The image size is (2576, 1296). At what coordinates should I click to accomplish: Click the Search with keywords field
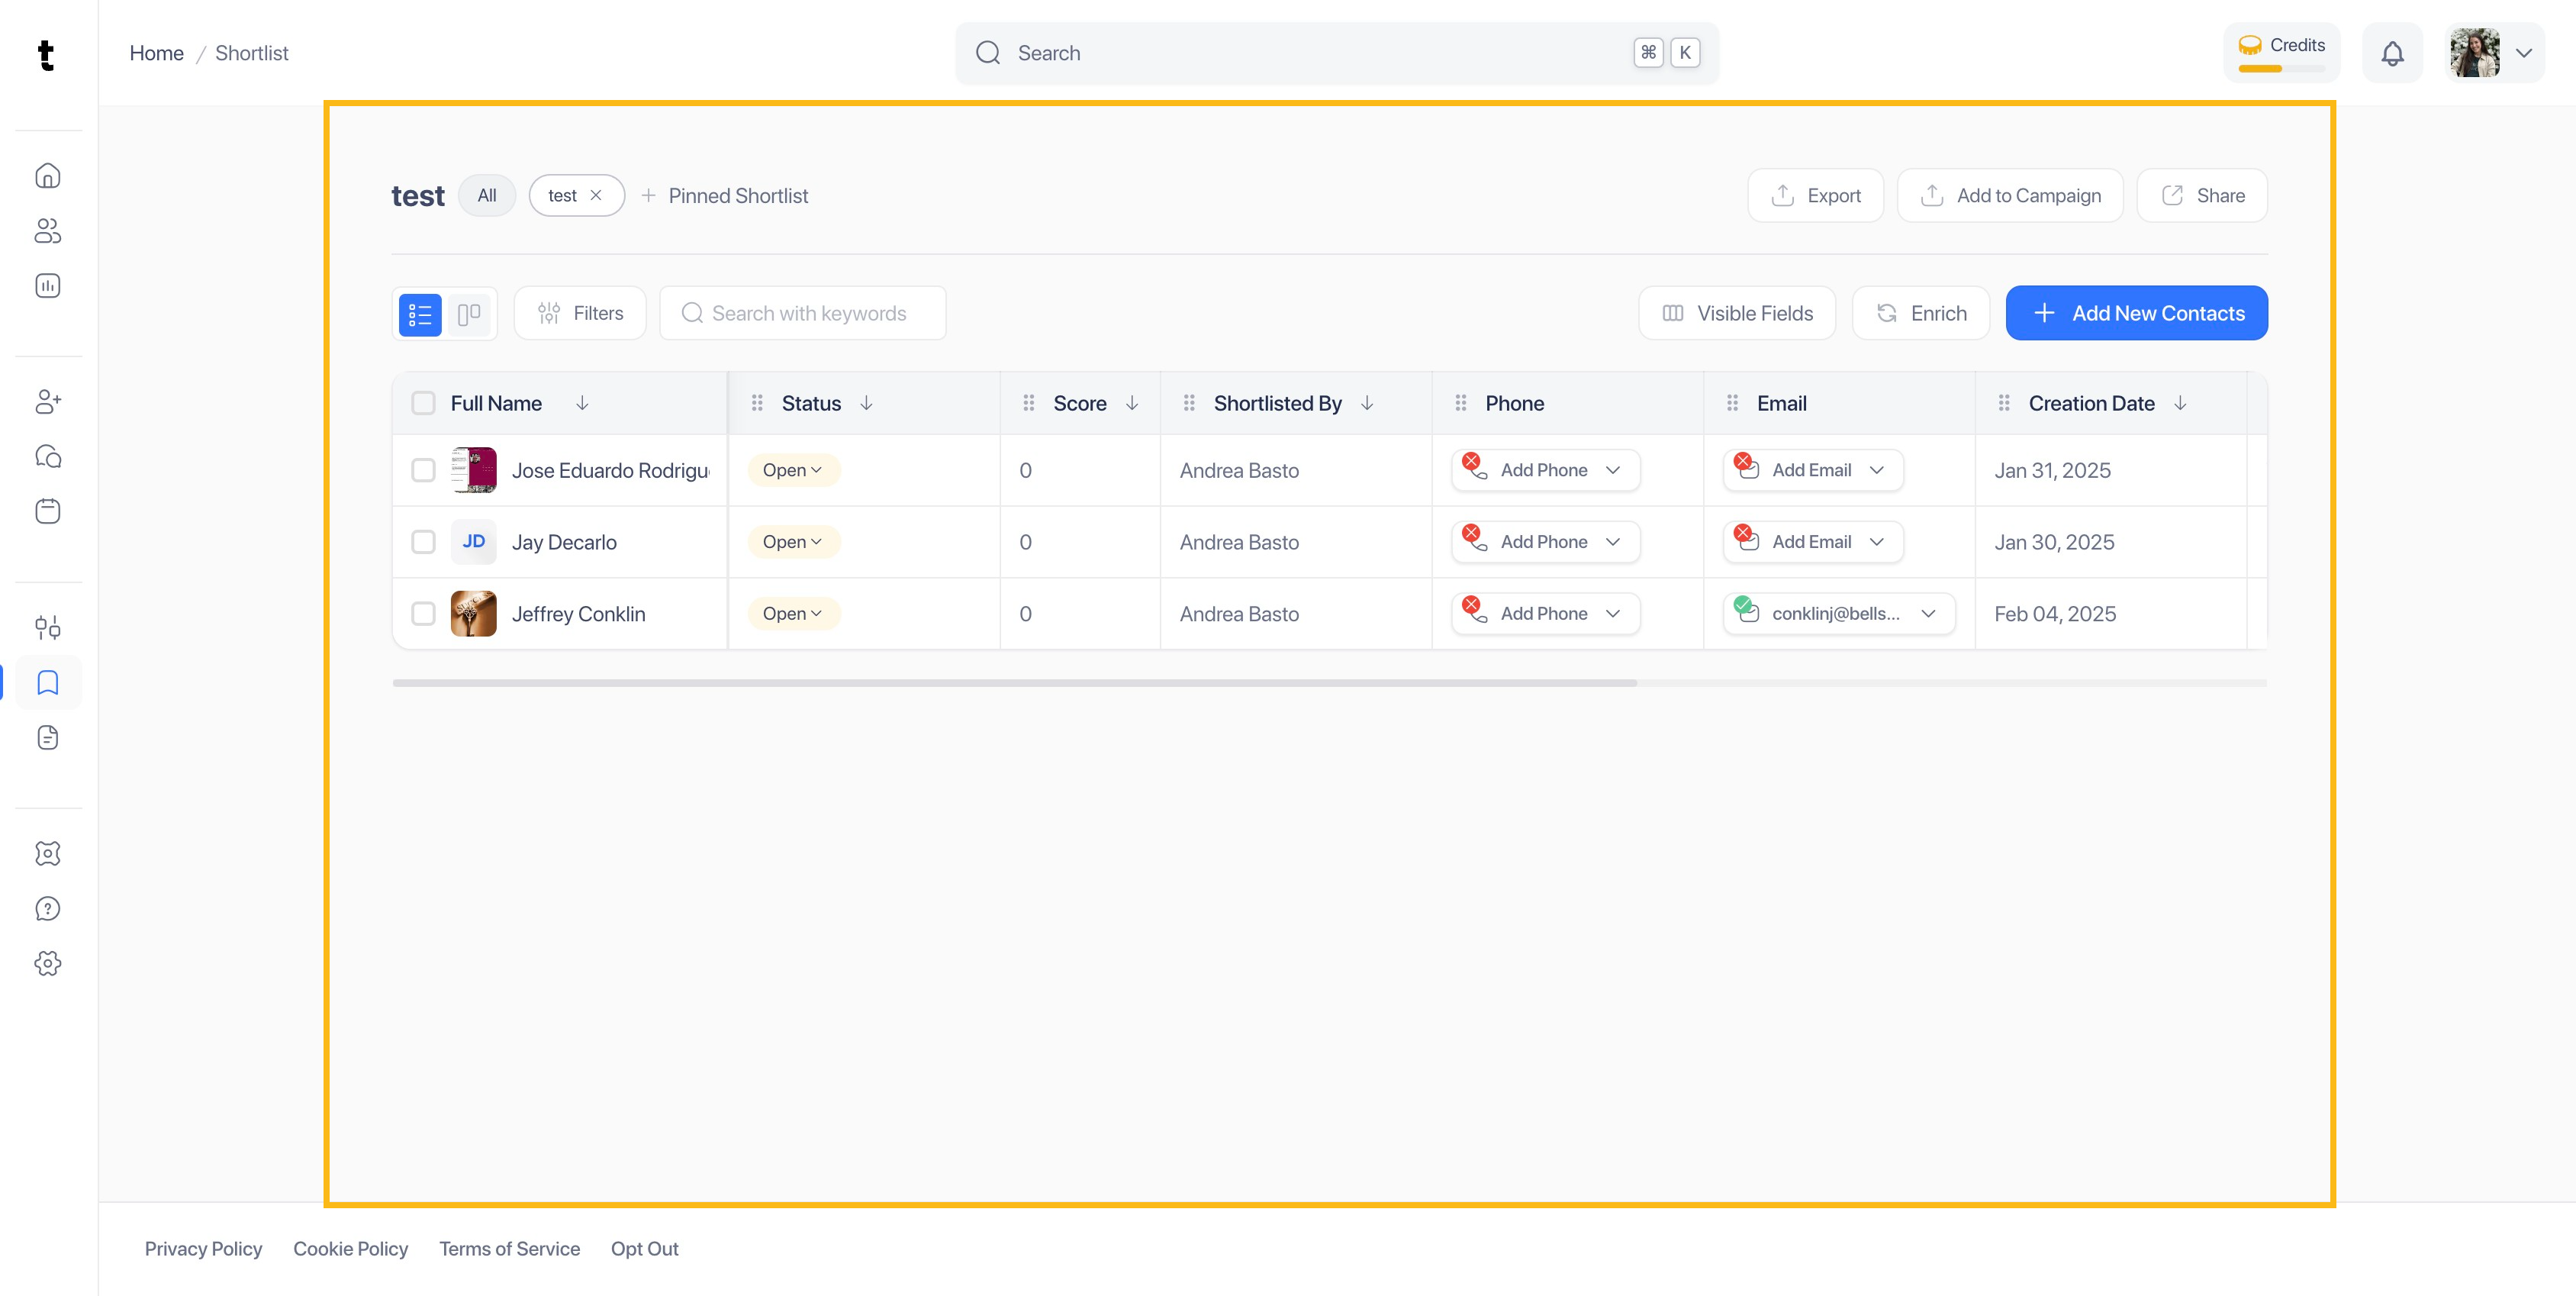click(x=808, y=314)
